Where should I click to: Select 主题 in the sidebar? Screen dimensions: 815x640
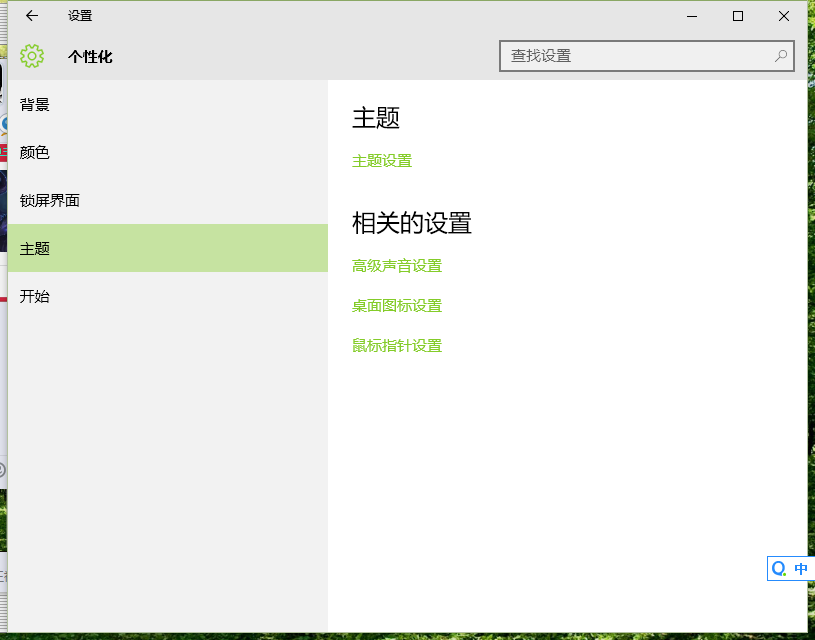click(x=168, y=248)
